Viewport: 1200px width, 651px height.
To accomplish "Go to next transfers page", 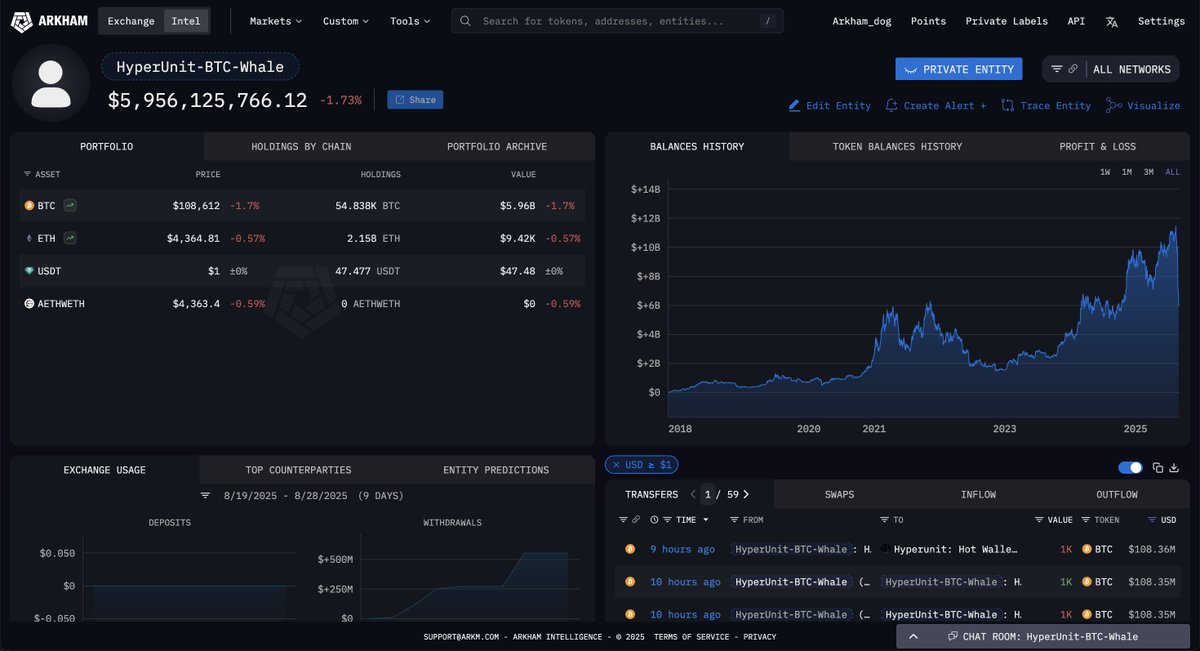I will coord(746,494).
